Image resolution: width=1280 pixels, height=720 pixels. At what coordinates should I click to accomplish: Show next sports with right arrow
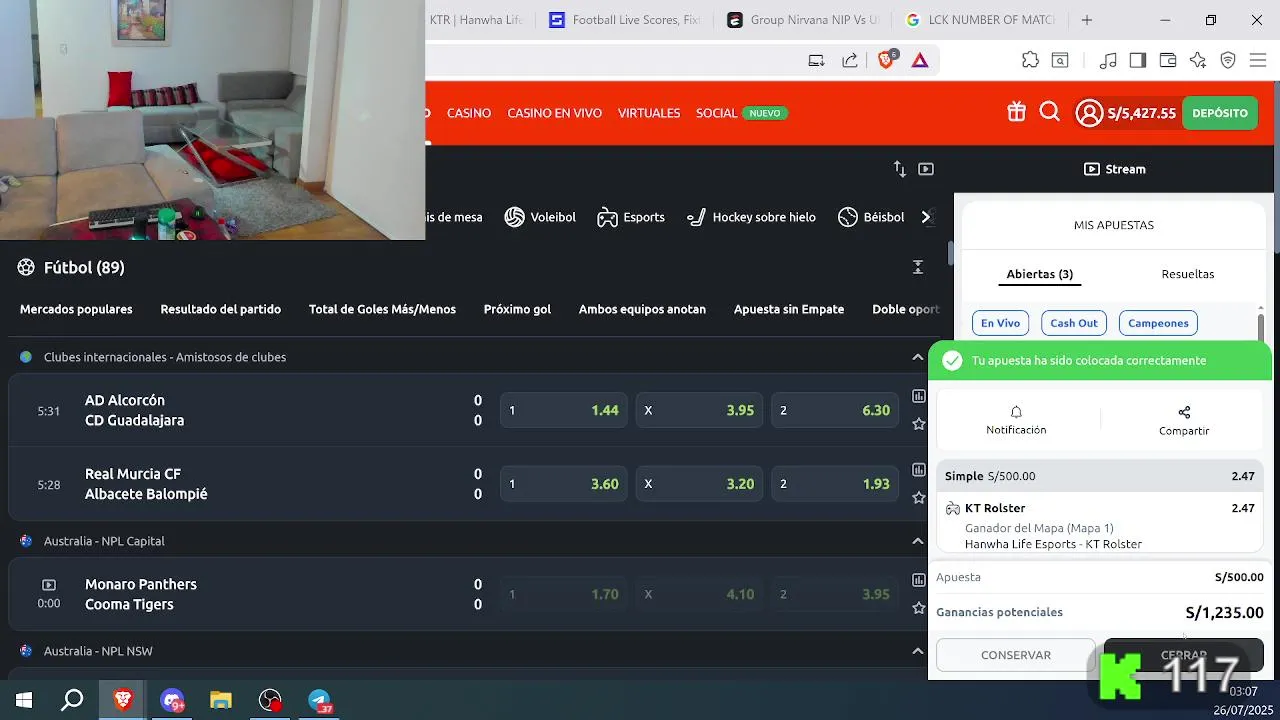click(x=926, y=217)
